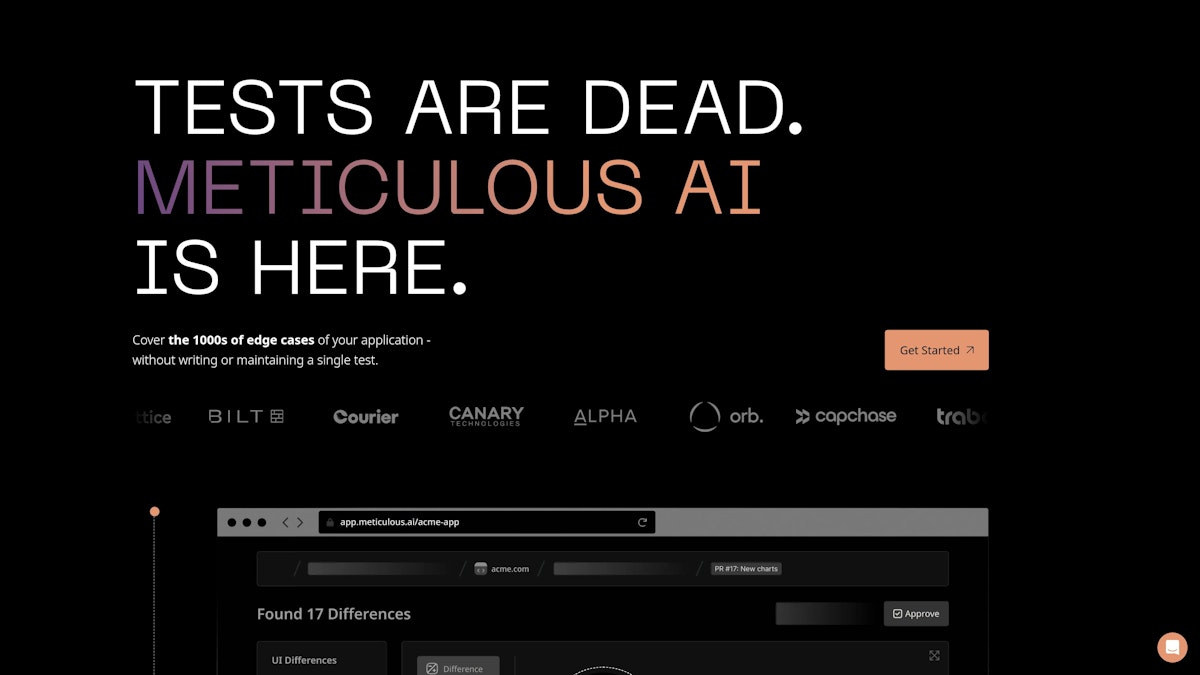The height and width of the screenshot is (675, 1200).
Task: Click the reload icon in address bar
Action: [x=643, y=522]
